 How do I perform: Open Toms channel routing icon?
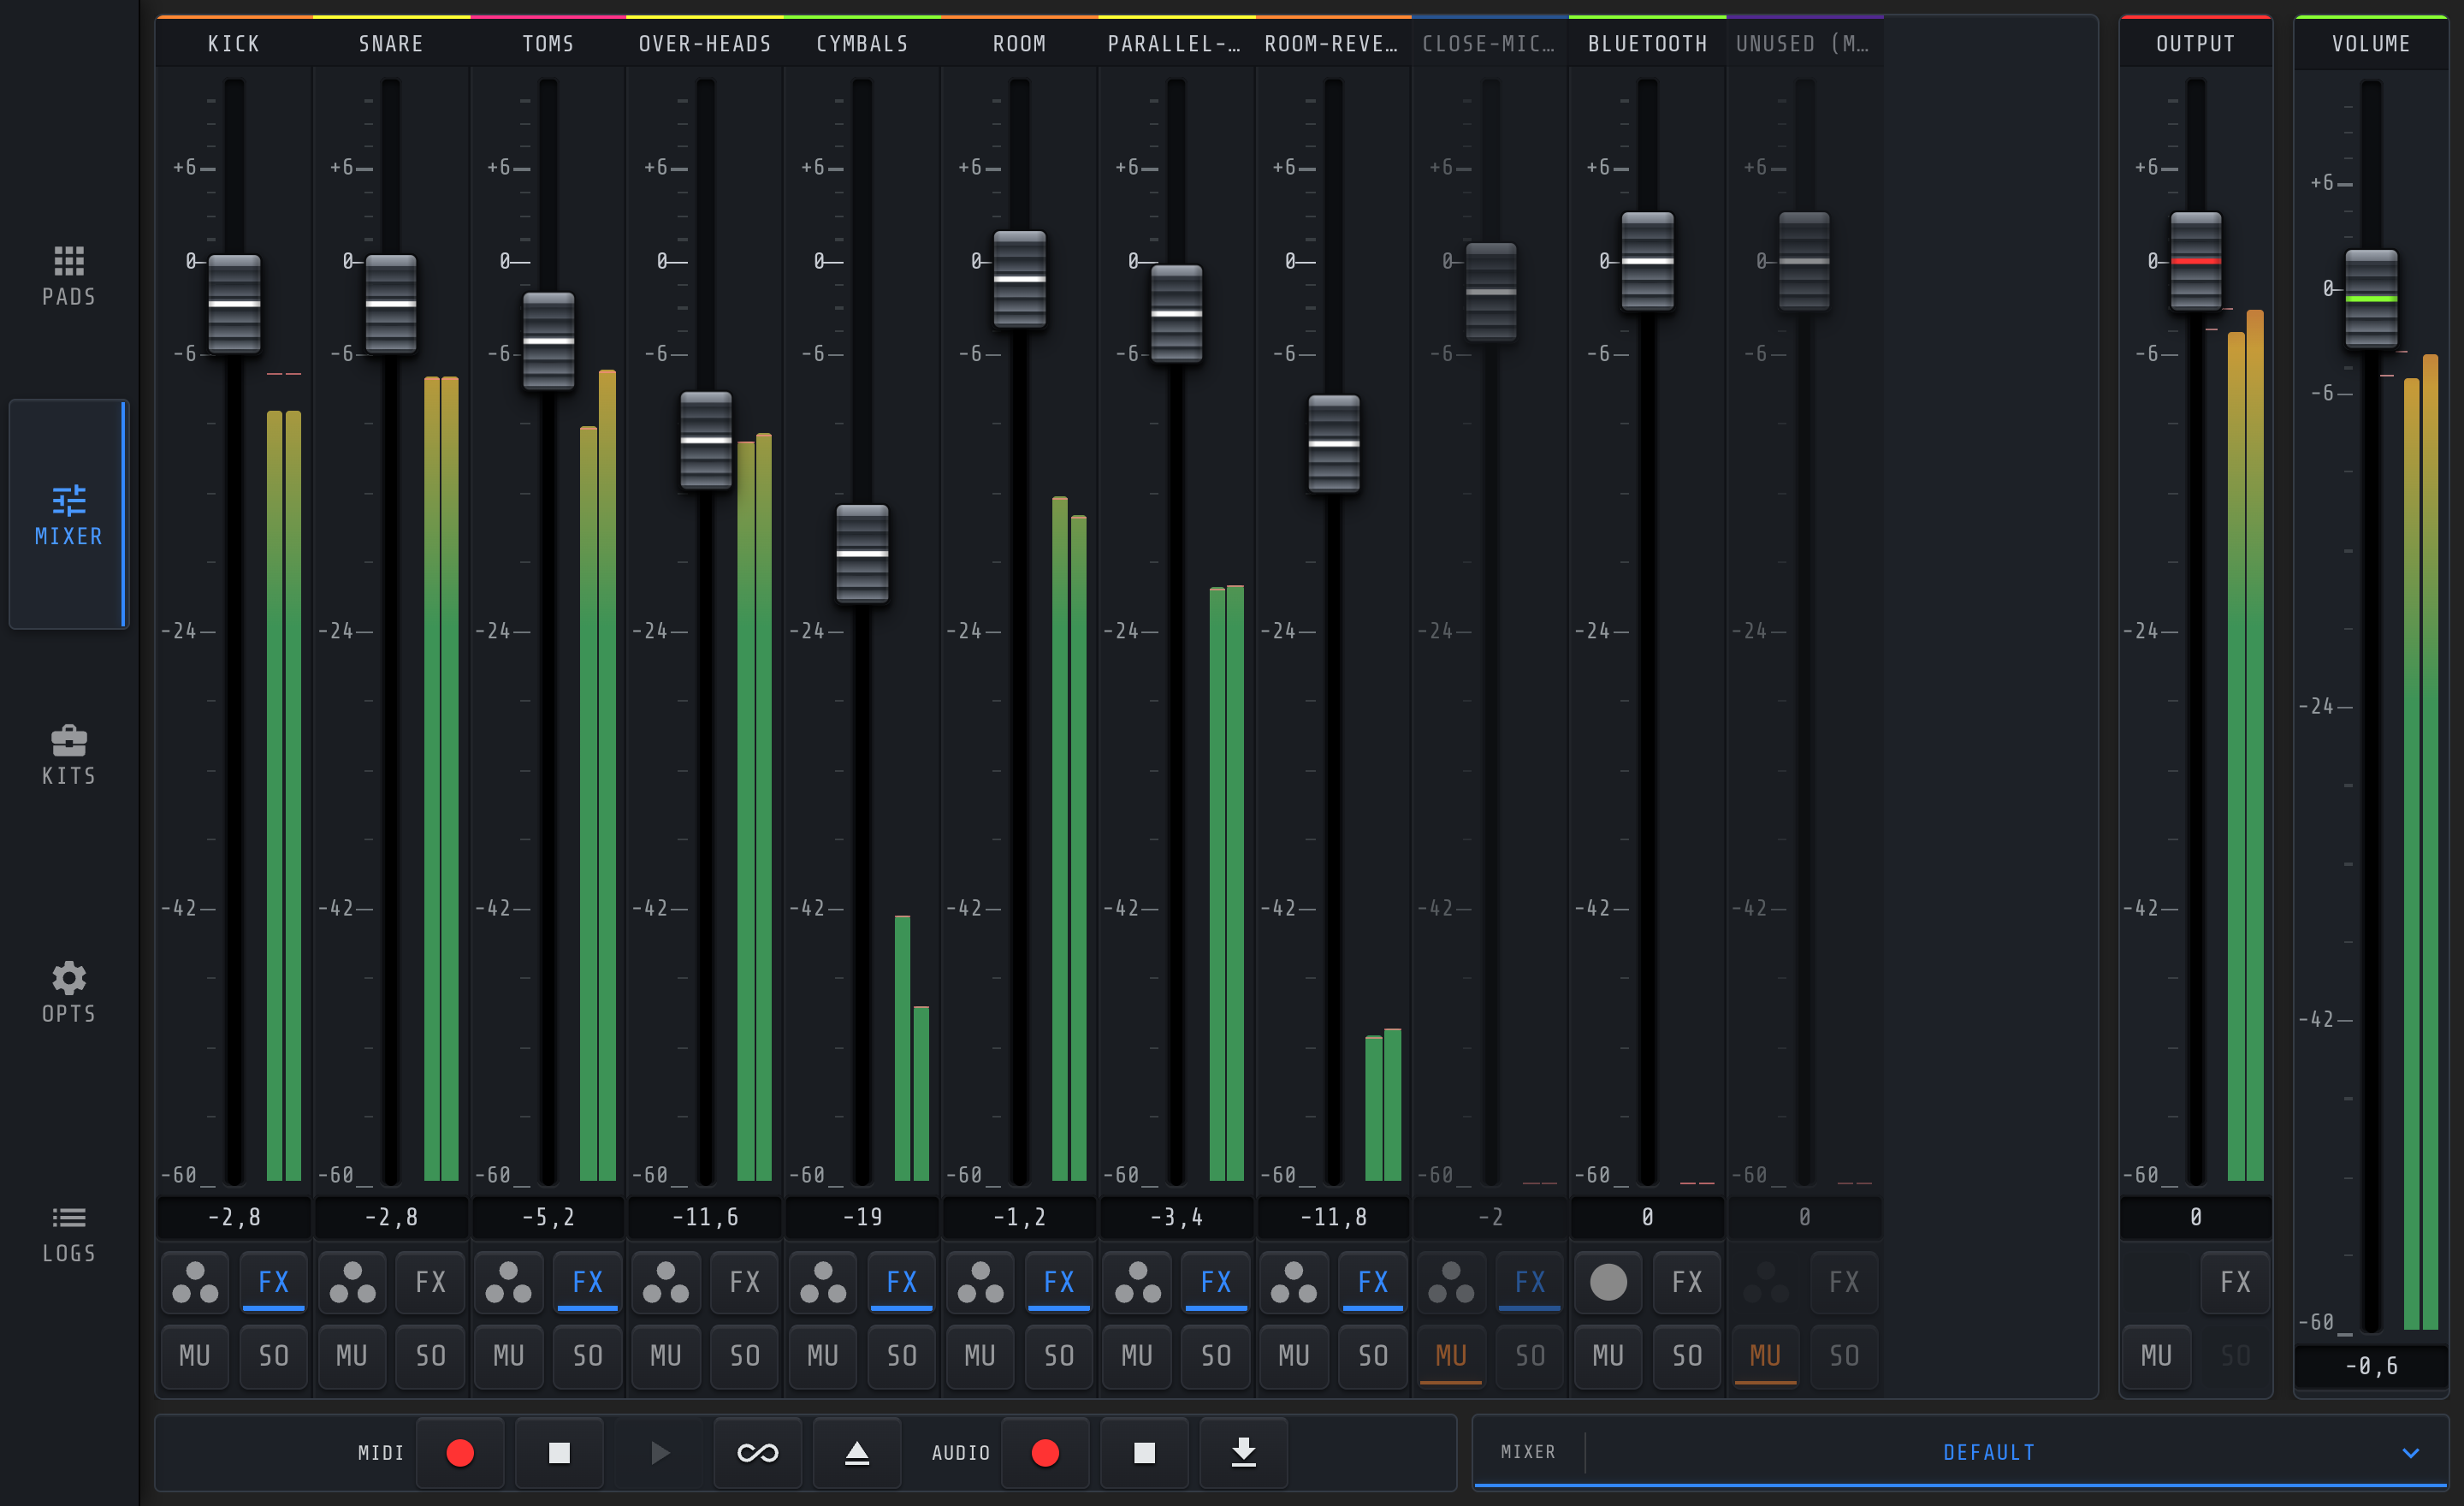(509, 1282)
